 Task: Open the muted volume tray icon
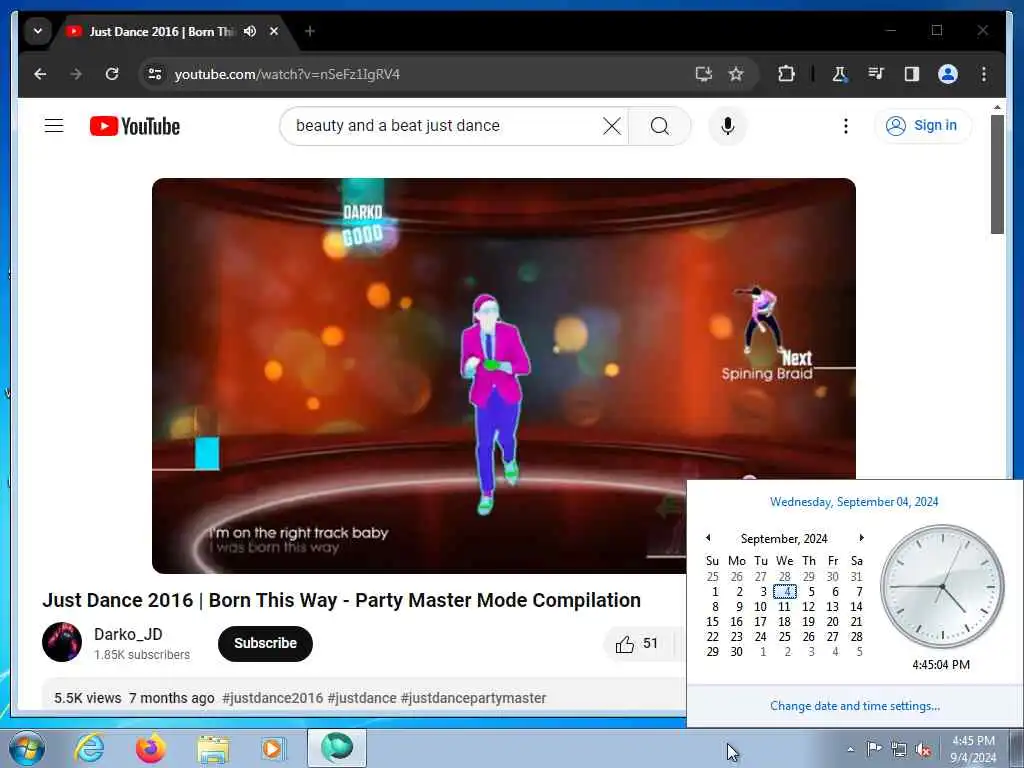click(x=923, y=749)
